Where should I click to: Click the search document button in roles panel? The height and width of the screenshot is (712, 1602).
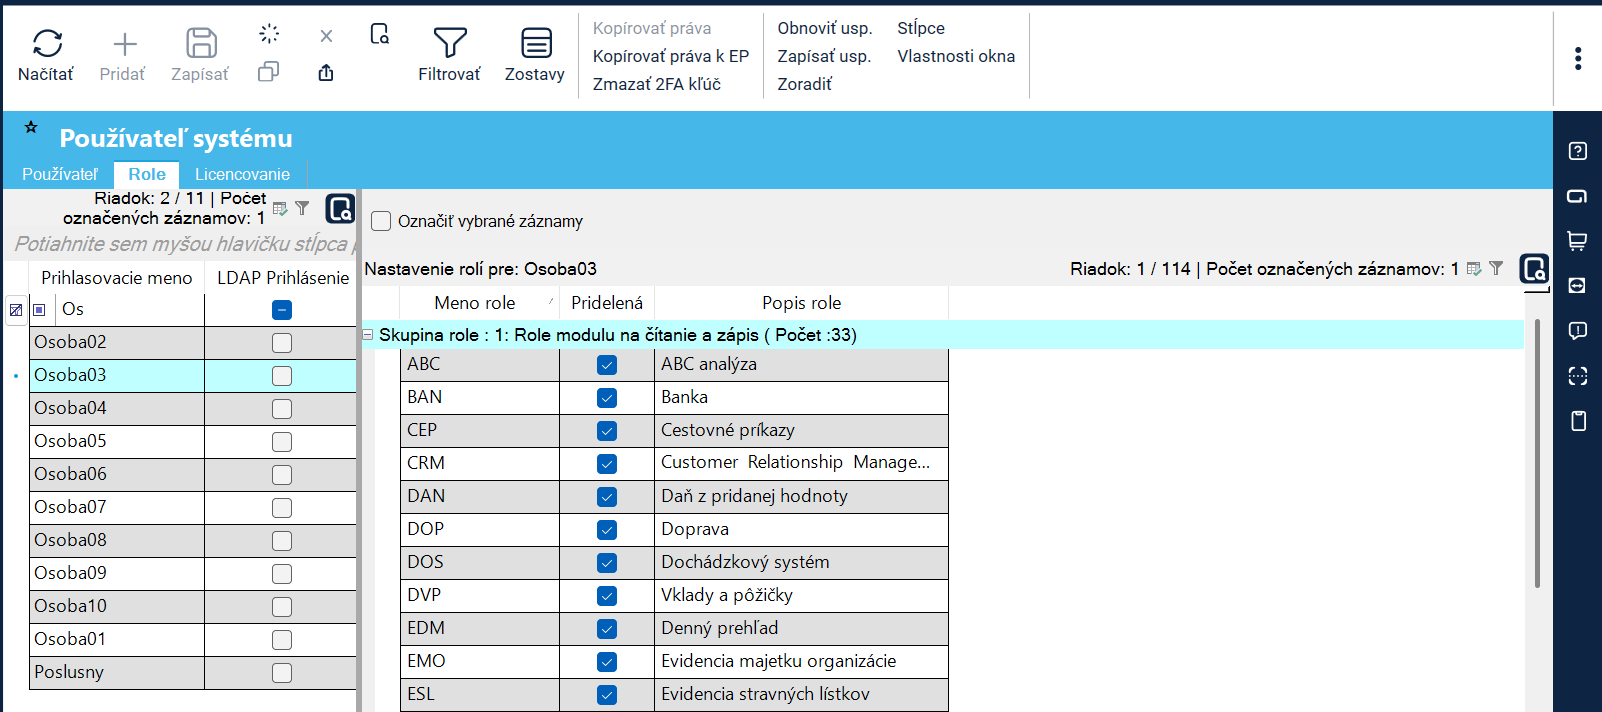(1534, 268)
